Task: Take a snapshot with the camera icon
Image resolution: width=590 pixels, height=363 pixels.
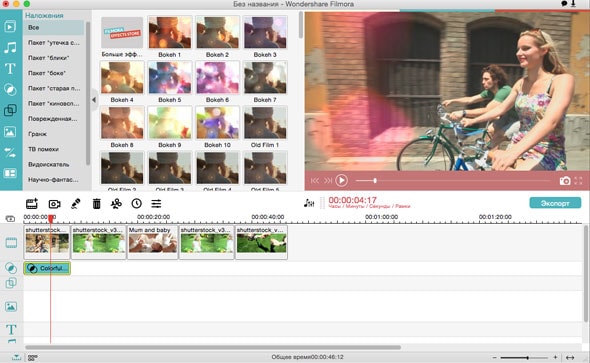Action: pos(565,181)
